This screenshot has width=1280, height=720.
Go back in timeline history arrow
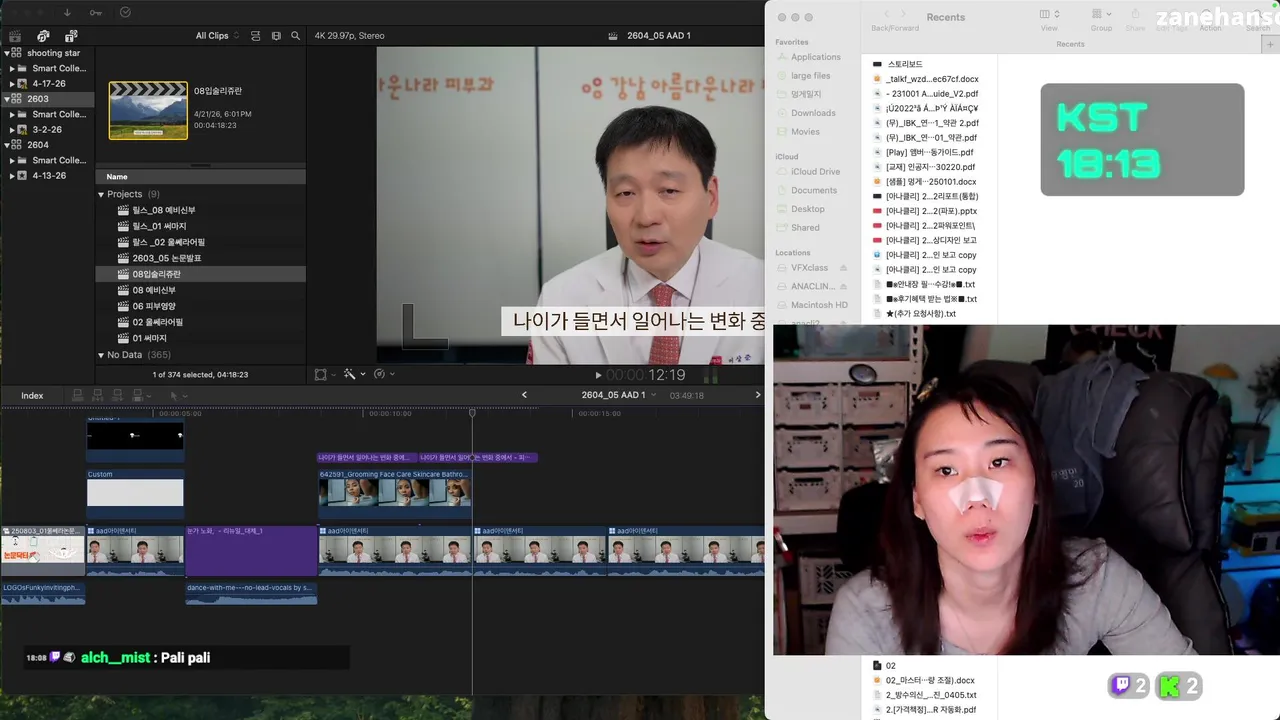(x=524, y=395)
